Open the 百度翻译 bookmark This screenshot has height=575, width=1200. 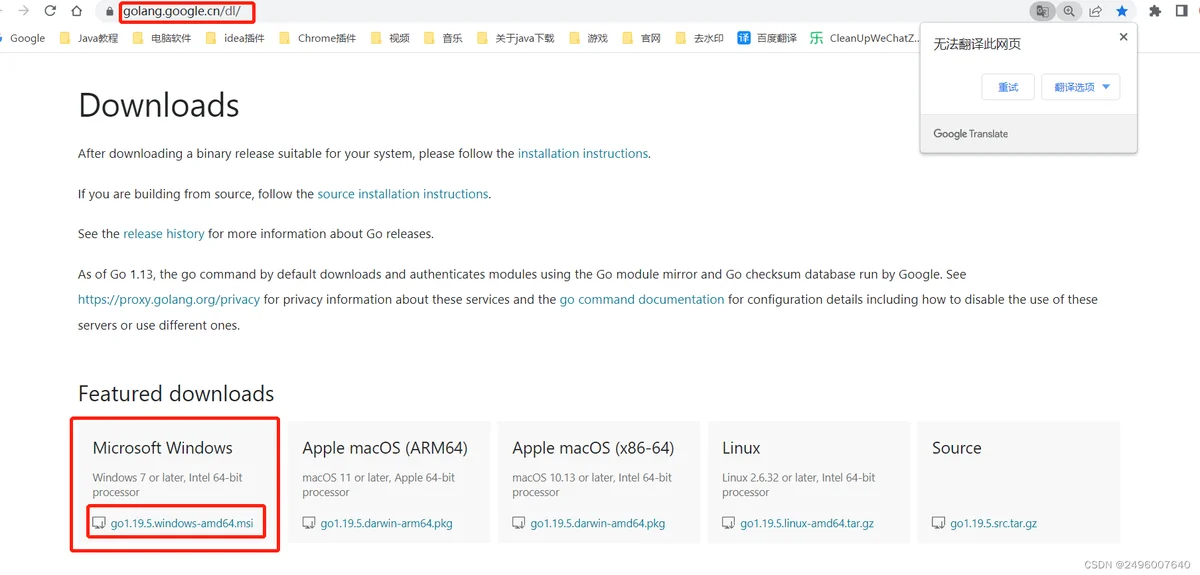[x=767, y=38]
